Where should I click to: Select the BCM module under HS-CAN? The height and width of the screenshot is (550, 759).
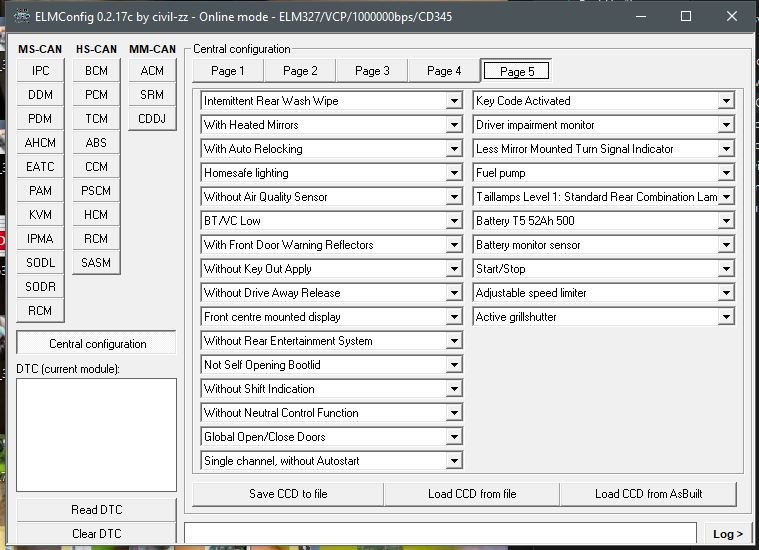[x=96, y=71]
